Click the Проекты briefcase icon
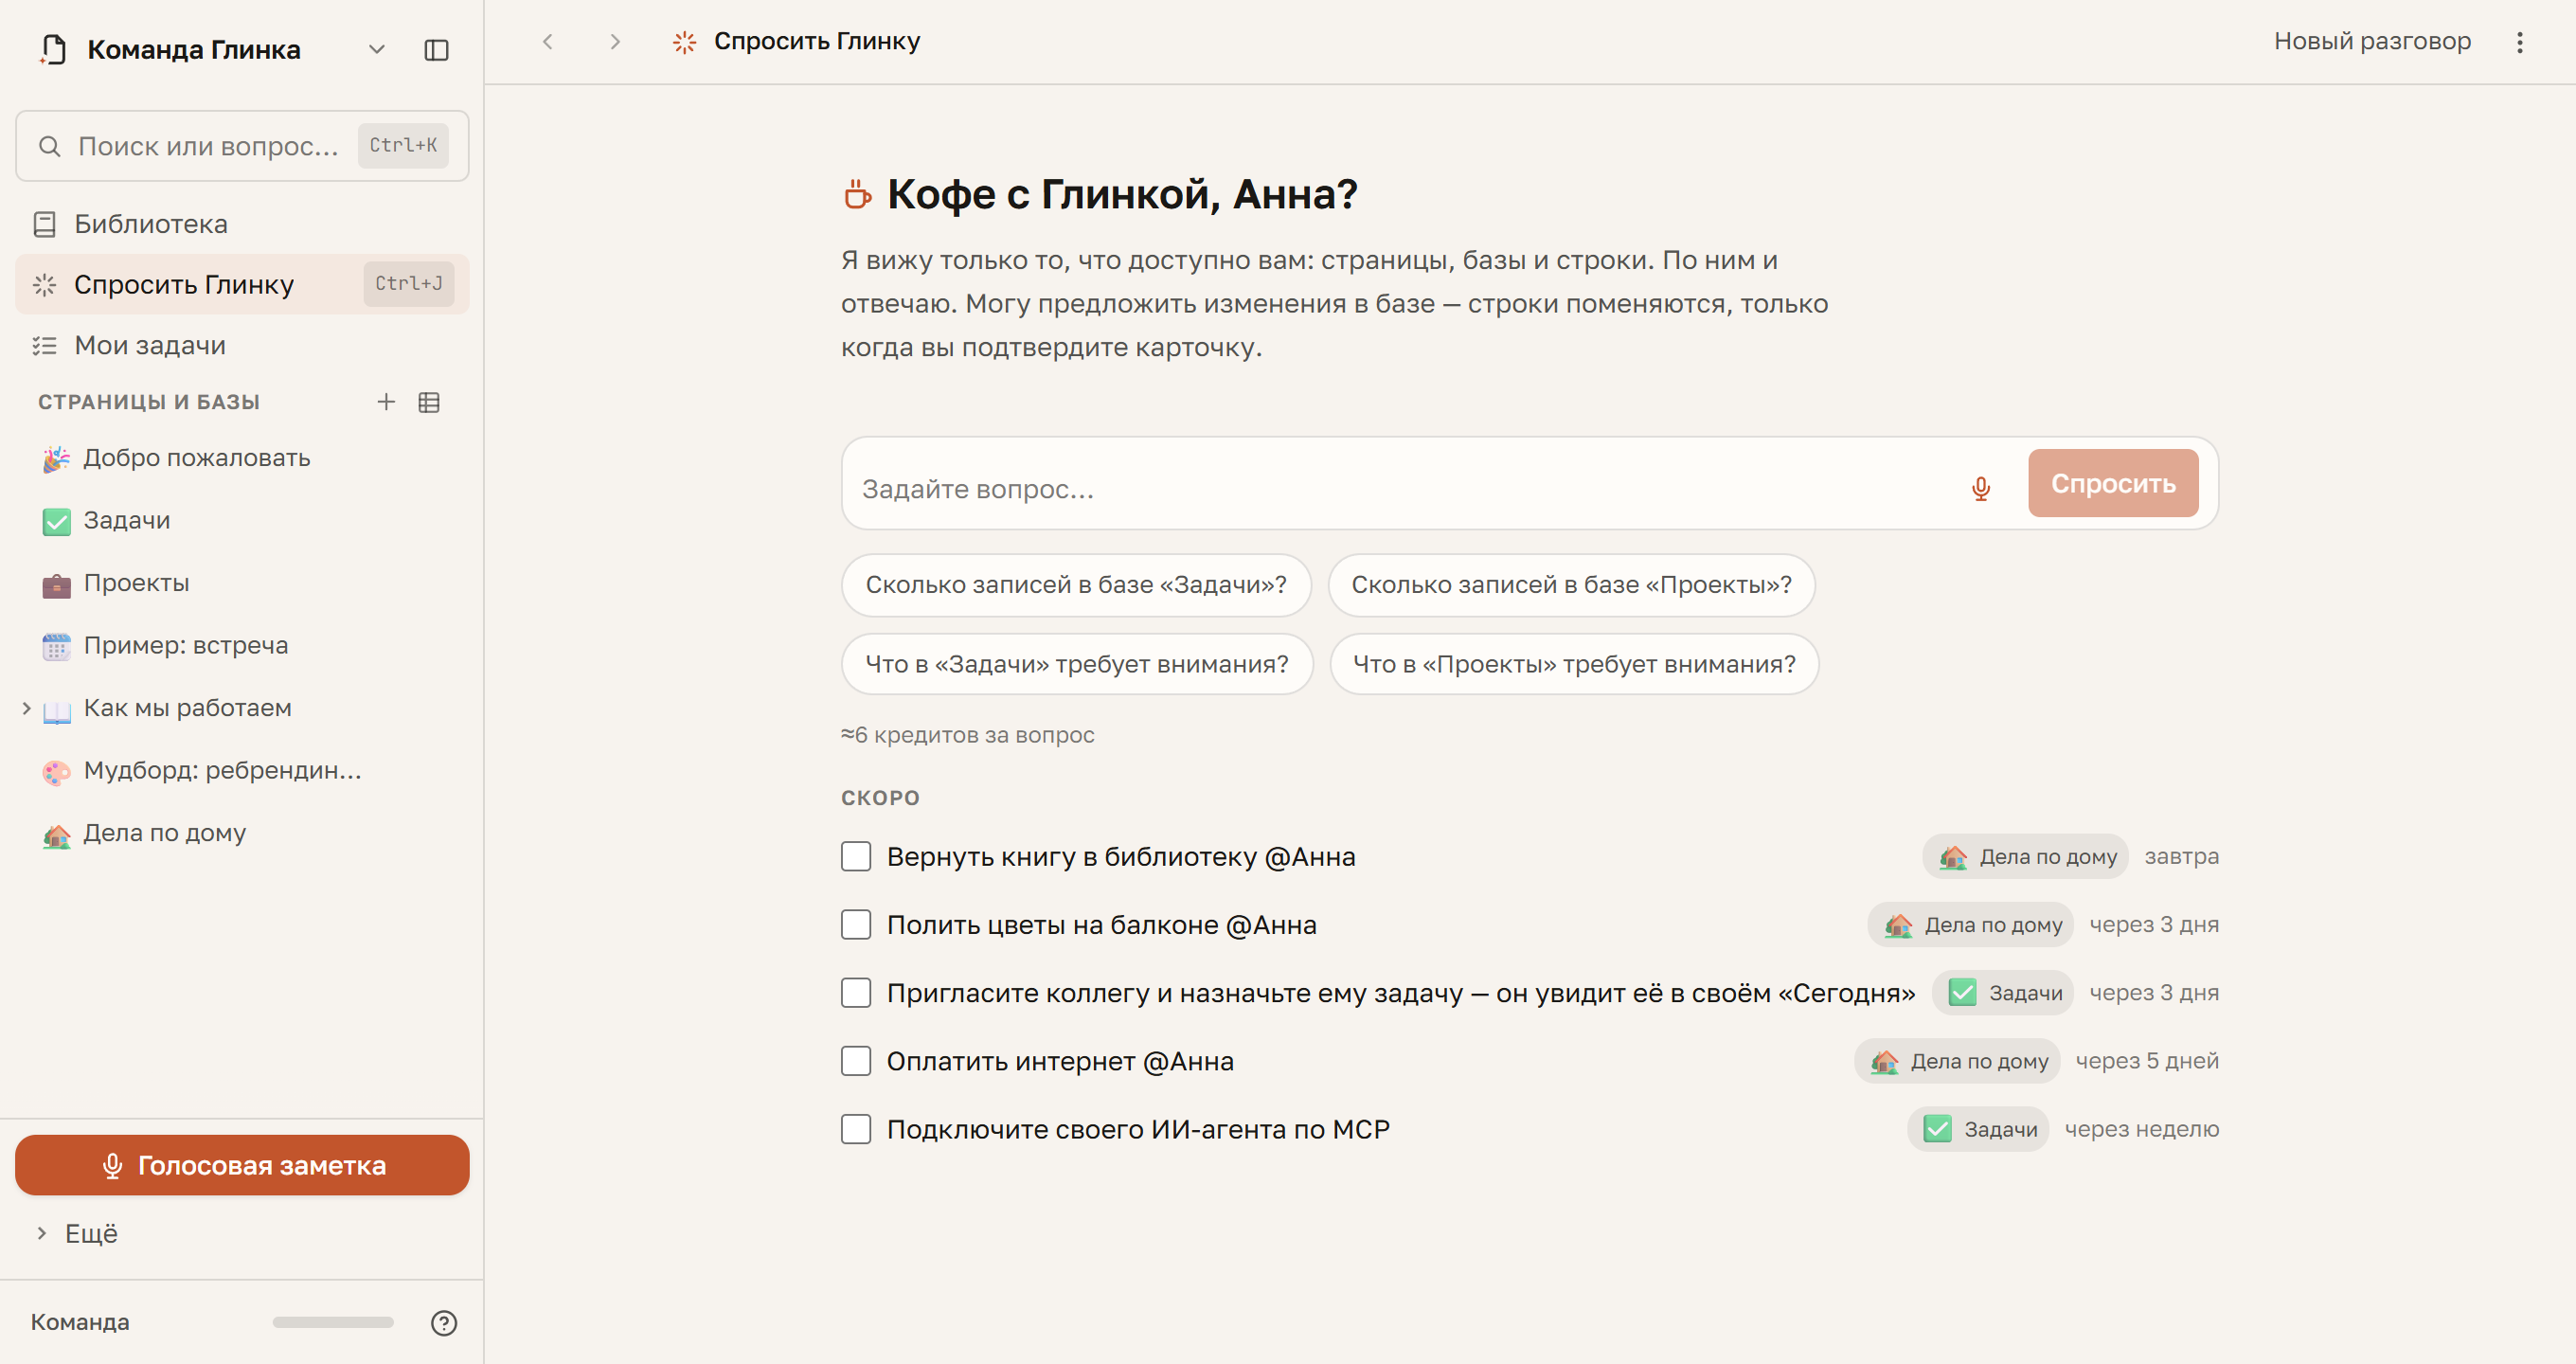 [57, 584]
